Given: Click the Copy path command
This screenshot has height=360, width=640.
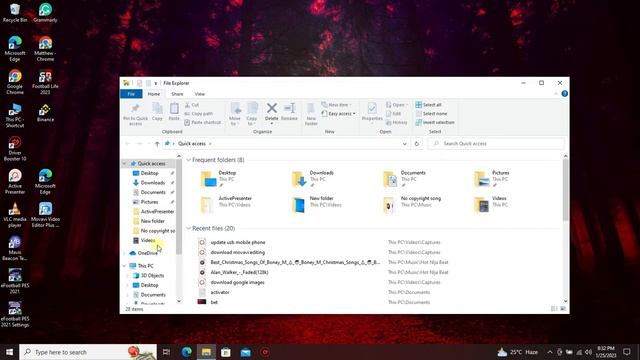Looking at the screenshot, I should 199,114.
